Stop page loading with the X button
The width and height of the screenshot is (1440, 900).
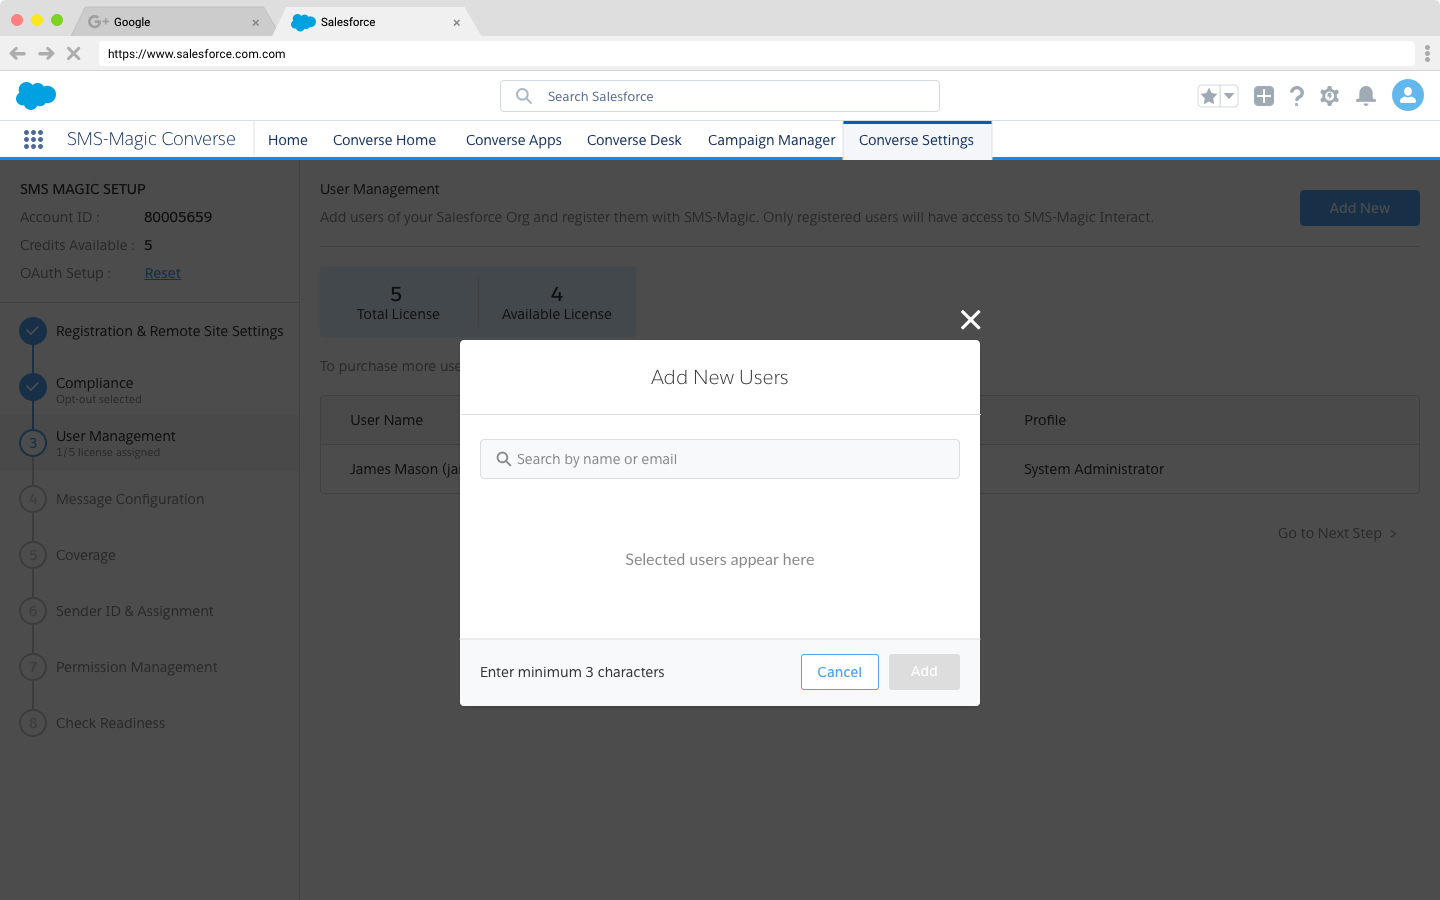(73, 53)
